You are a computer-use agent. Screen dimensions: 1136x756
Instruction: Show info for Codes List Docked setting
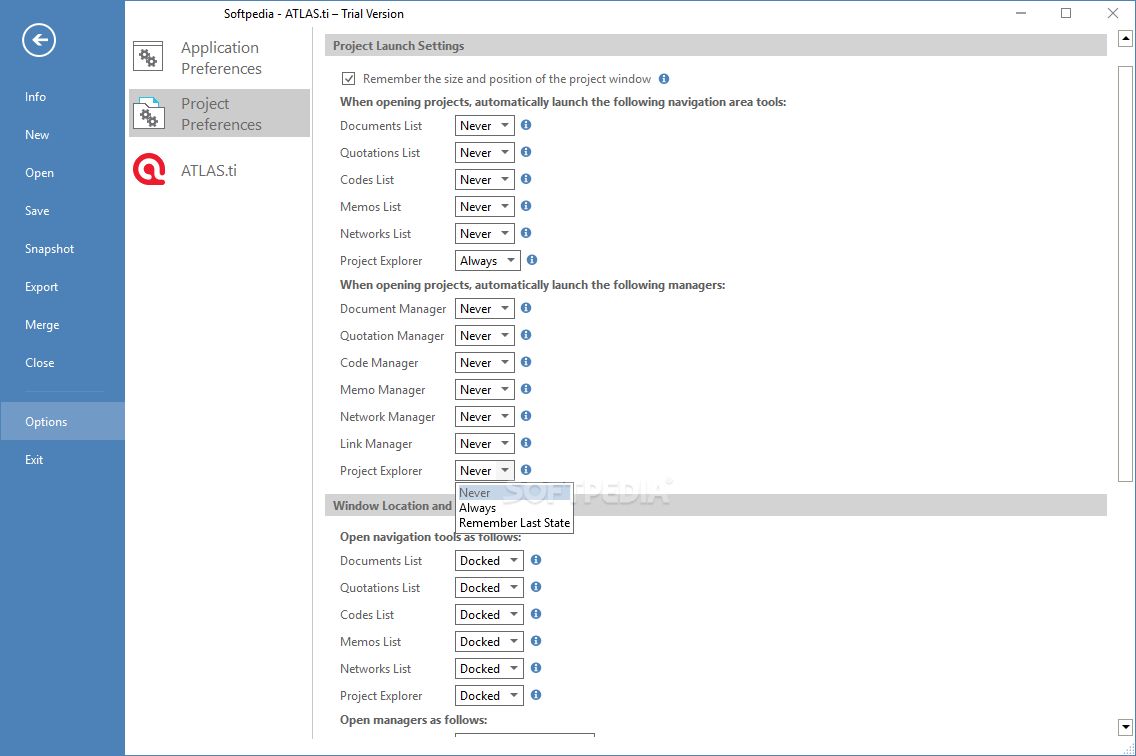[536, 614]
